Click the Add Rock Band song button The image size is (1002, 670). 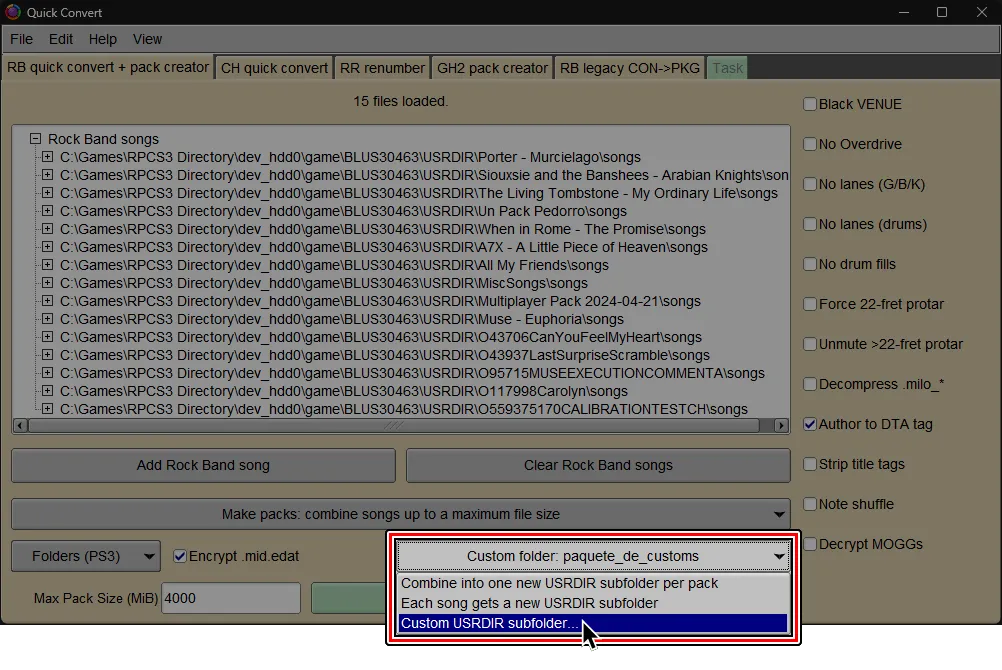[x=202, y=465]
